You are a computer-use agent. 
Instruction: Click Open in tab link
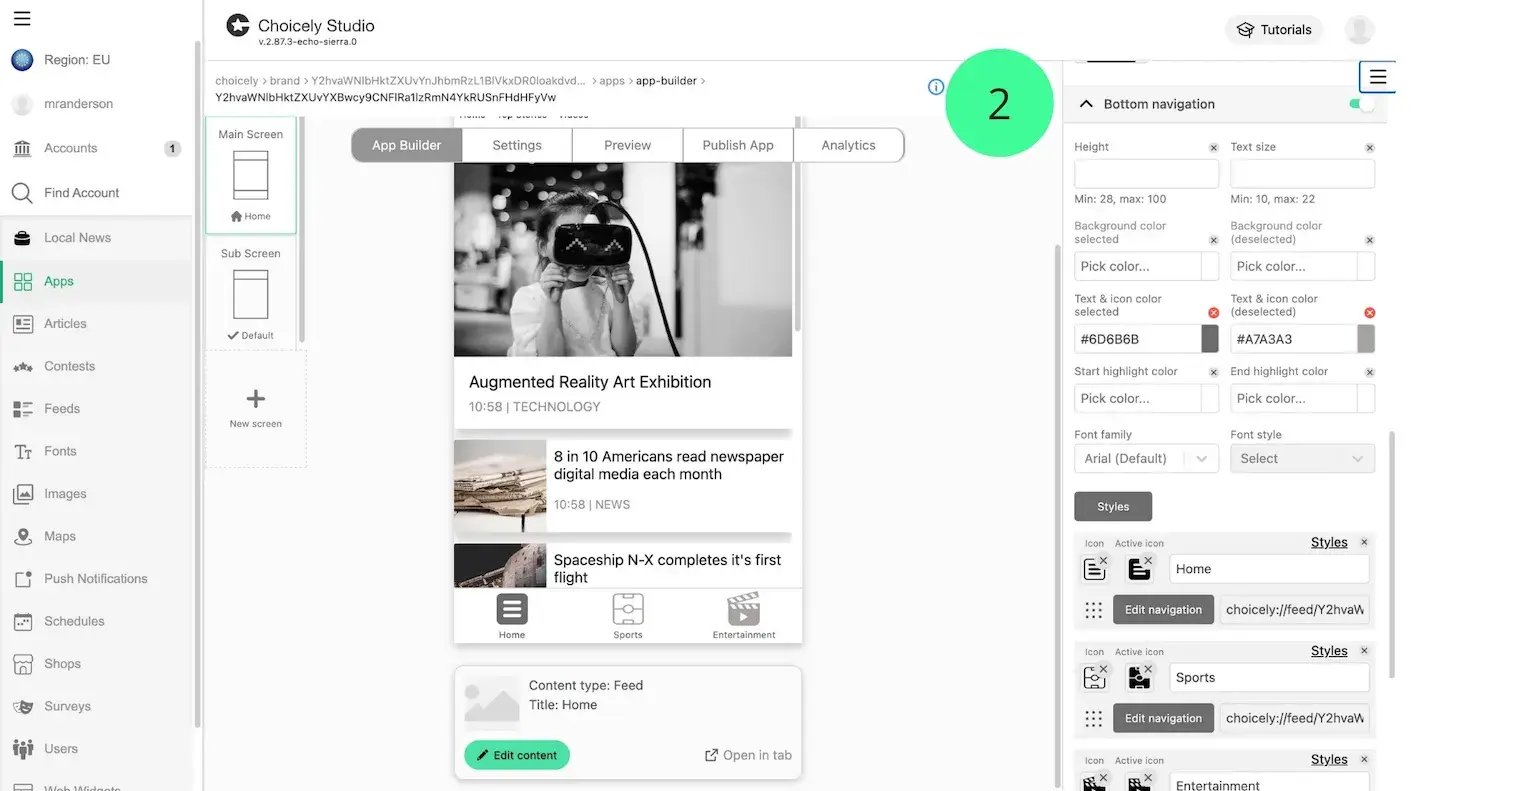[x=748, y=755]
